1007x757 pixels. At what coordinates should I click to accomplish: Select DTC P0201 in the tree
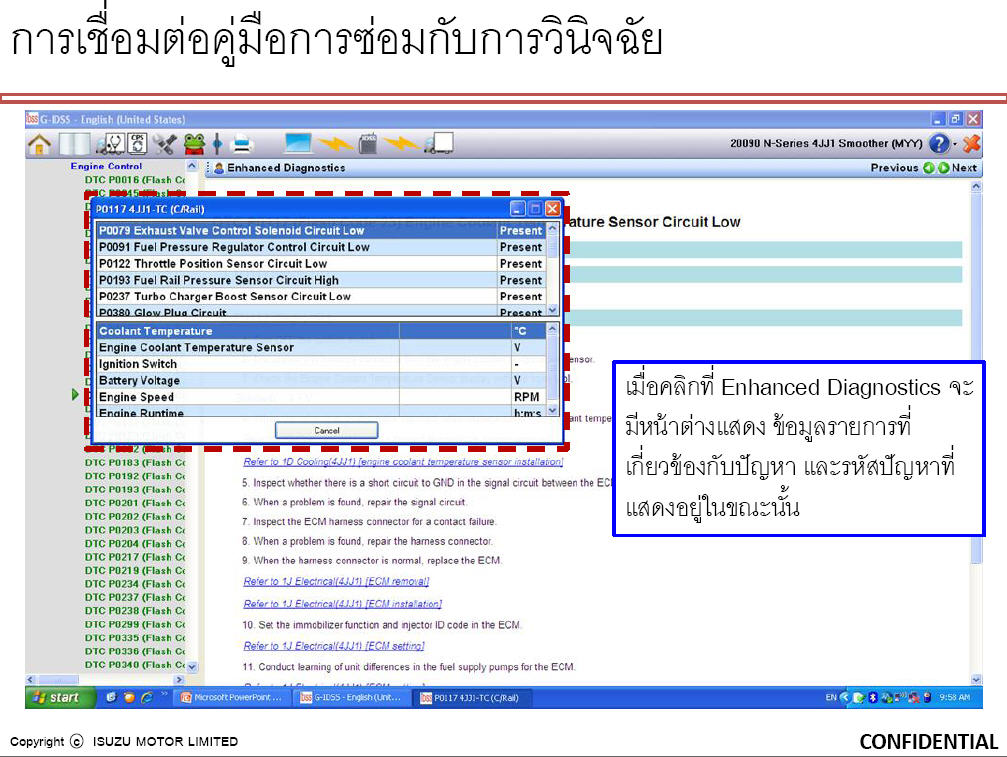[135, 503]
